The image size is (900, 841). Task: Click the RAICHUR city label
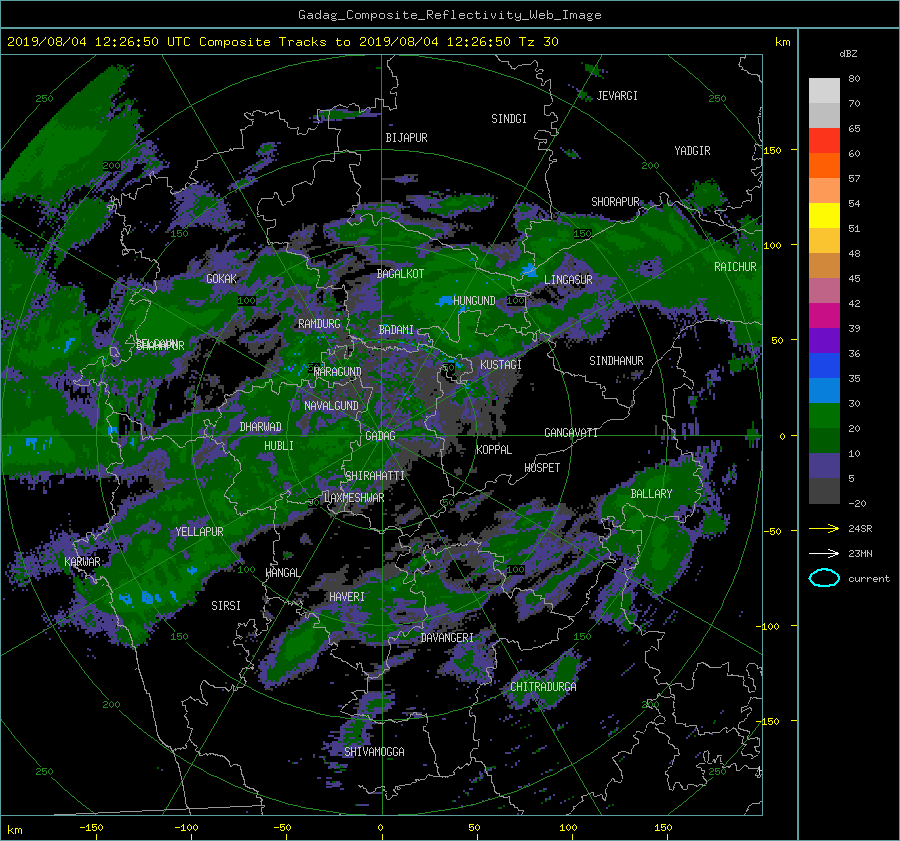tap(735, 267)
